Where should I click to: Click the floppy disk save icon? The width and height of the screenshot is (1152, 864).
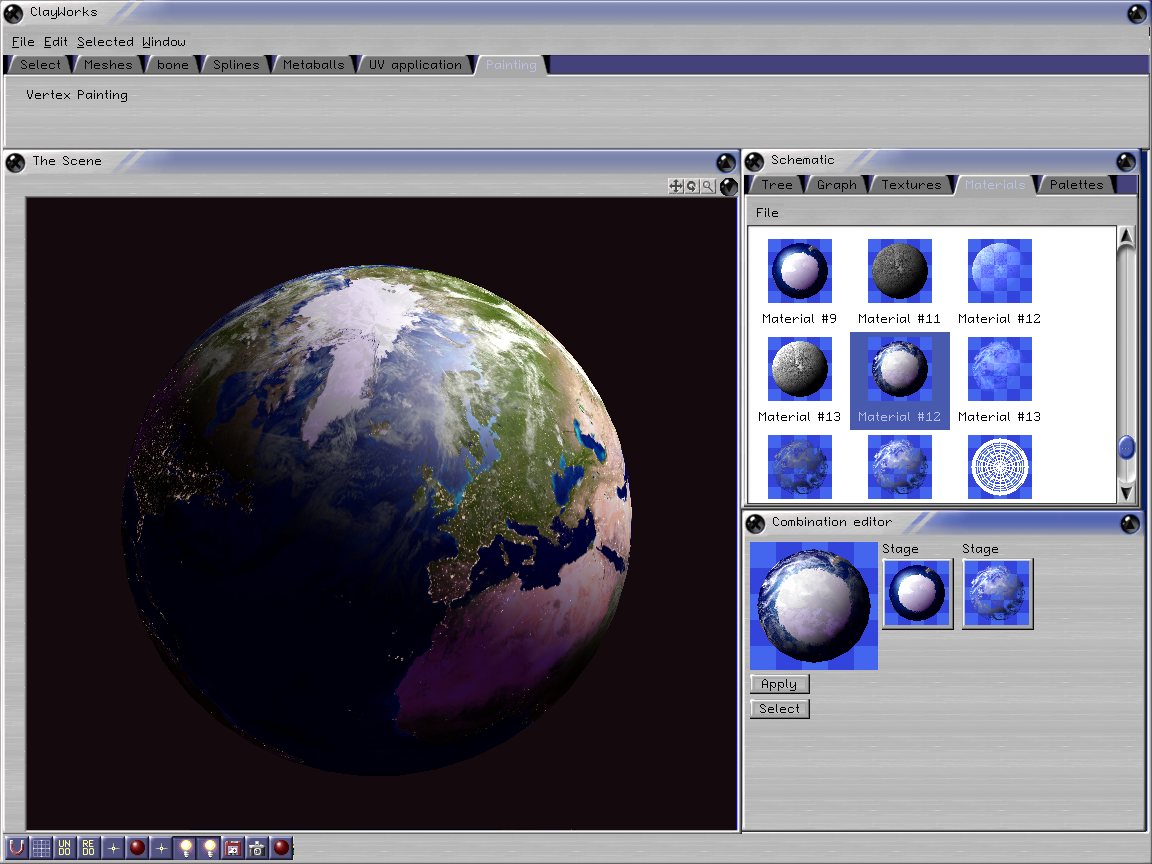pyautogui.click(x=233, y=848)
